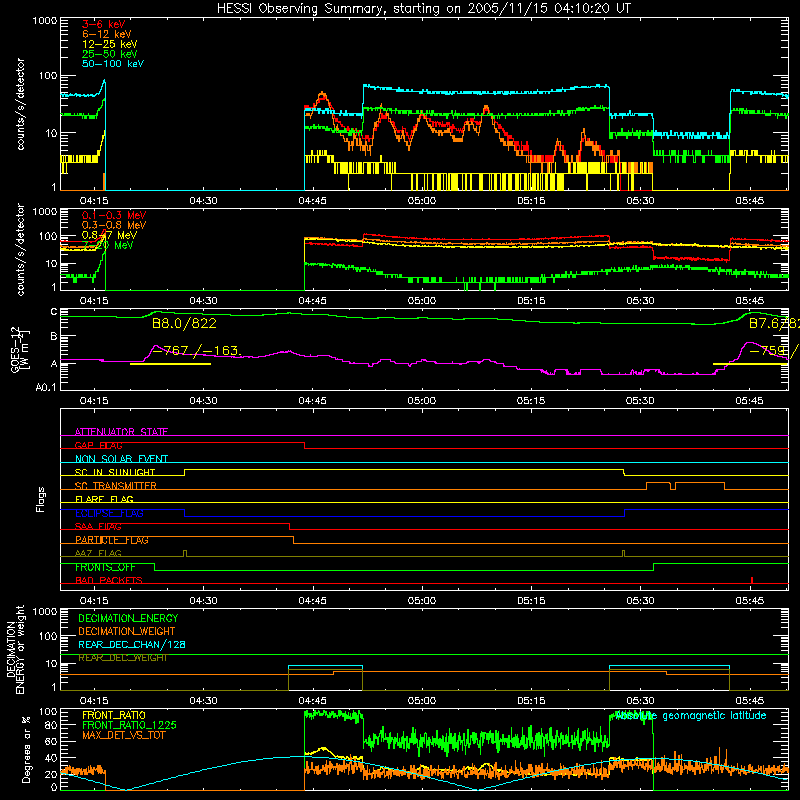
Task: Click the red BAD_PACKETS spike near 05:45
Action: pos(752,580)
